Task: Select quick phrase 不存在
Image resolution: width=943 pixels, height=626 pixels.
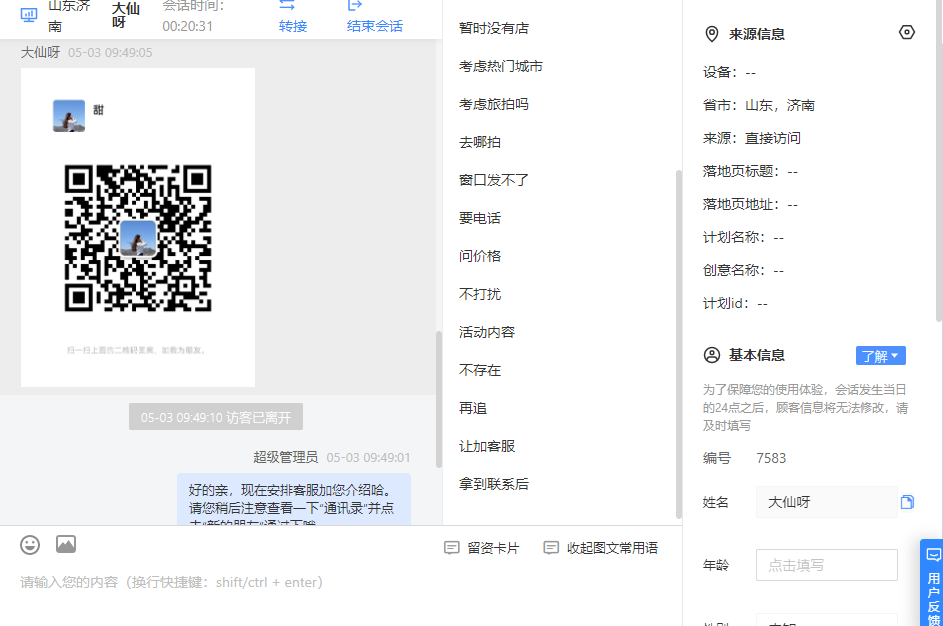Action: pyautogui.click(x=480, y=370)
